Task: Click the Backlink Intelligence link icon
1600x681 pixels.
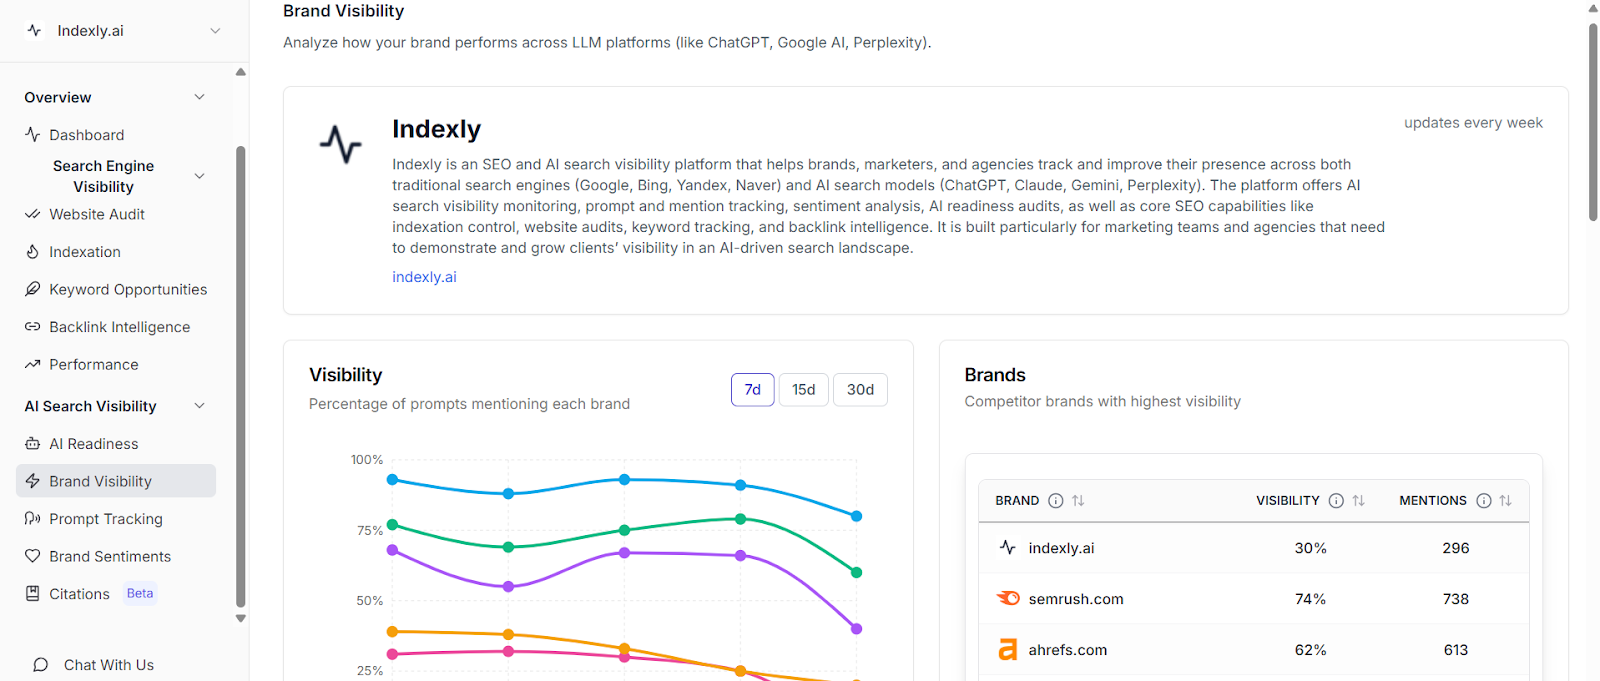Action: 32,327
